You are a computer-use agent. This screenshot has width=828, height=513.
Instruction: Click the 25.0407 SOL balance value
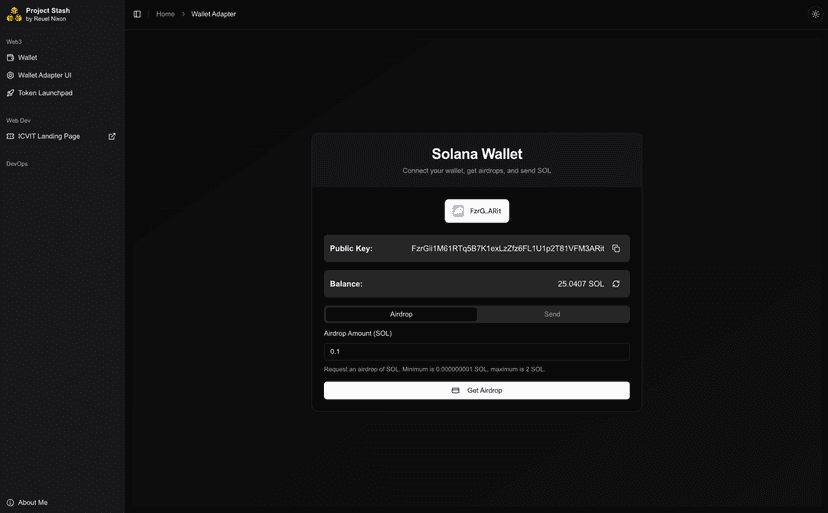point(581,284)
